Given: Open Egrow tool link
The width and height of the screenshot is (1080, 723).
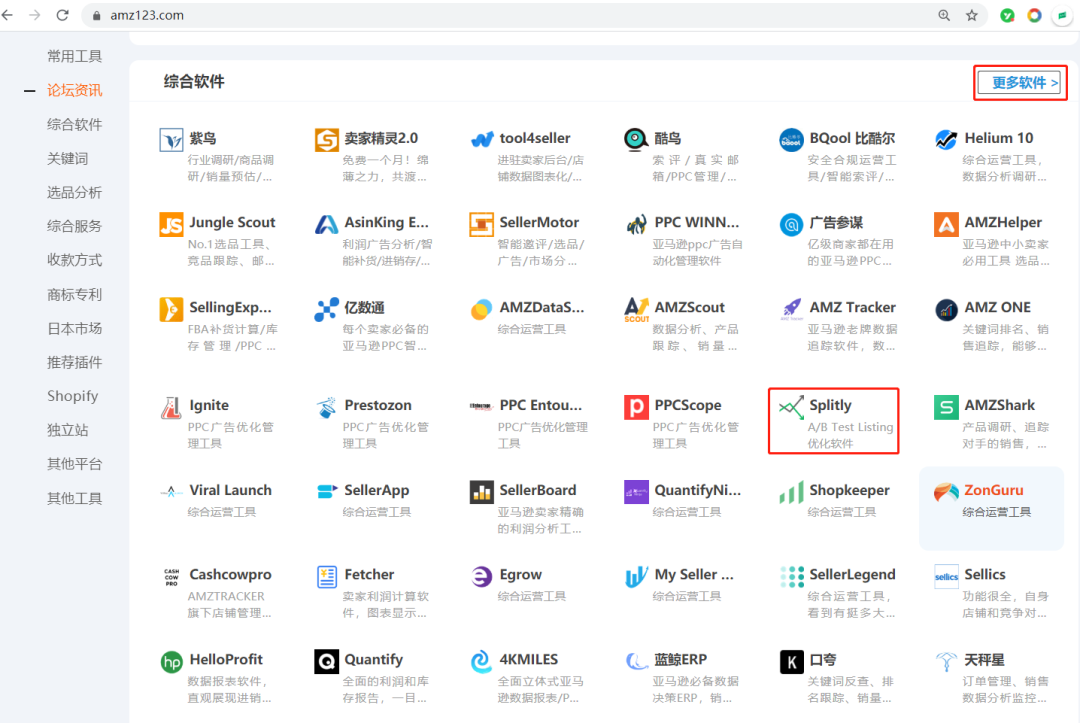Looking at the screenshot, I should tap(520, 575).
